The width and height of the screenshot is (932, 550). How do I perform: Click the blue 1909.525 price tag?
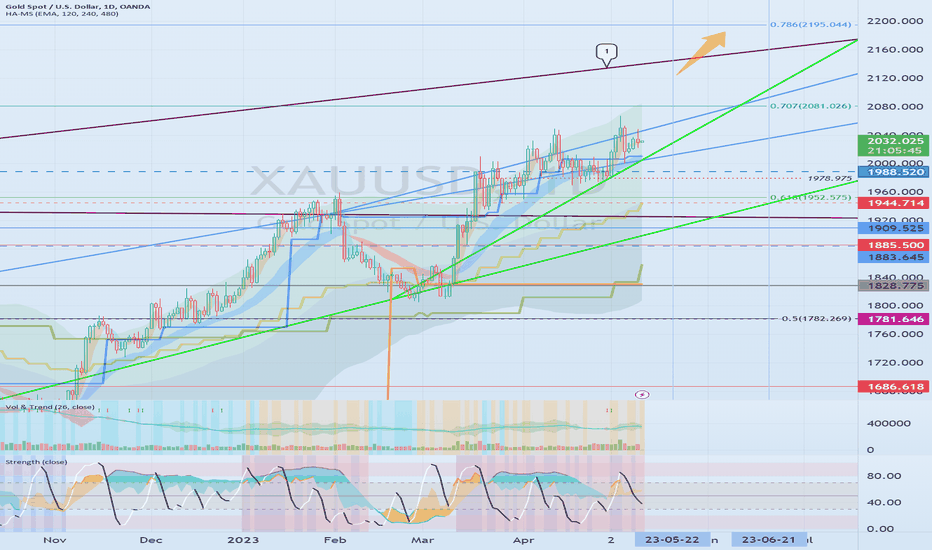click(x=895, y=228)
